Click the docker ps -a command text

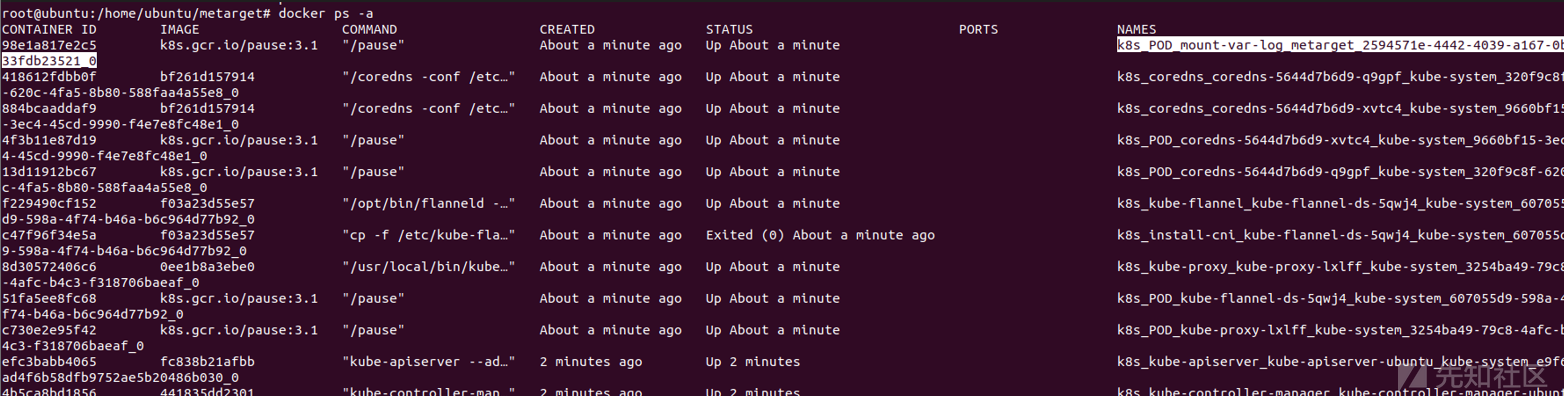point(334,13)
